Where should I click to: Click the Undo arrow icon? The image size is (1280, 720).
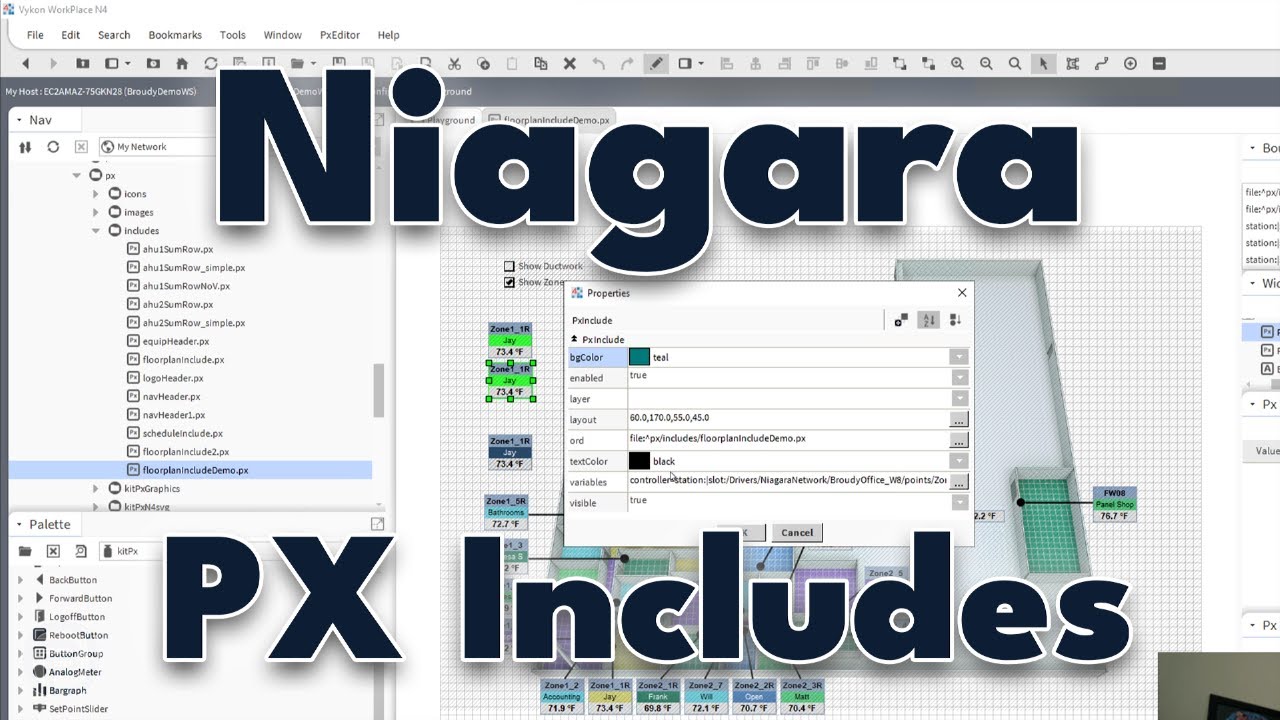point(599,63)
